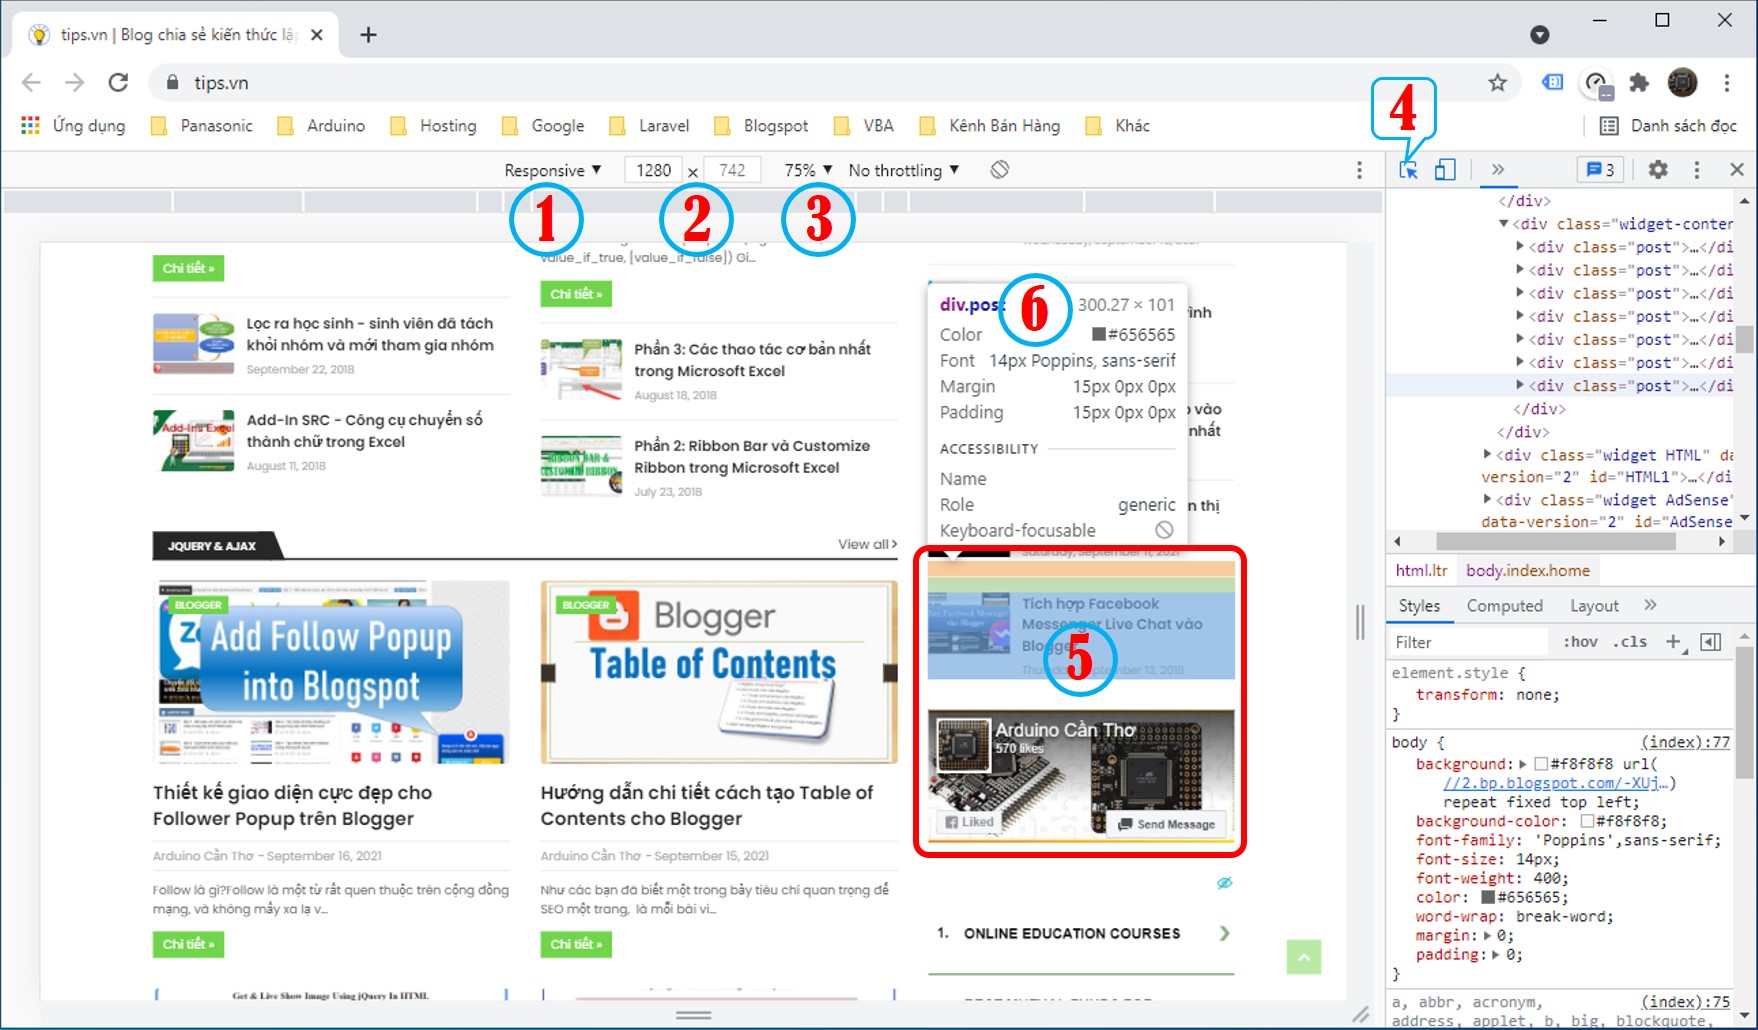Click View all in JQUERY & AJAX

coord(867,545)
